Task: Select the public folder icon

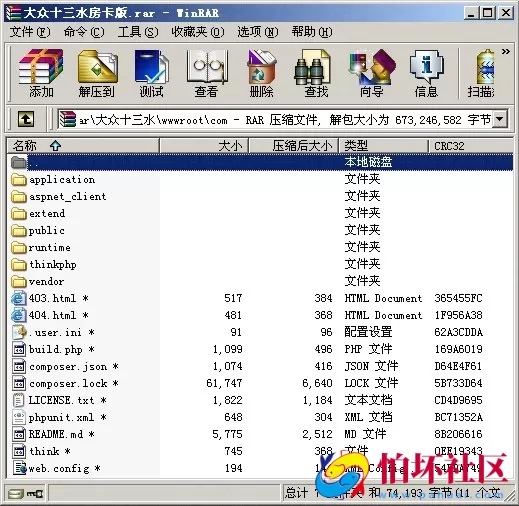Action: pyautogui.click(x=19, y=231)
